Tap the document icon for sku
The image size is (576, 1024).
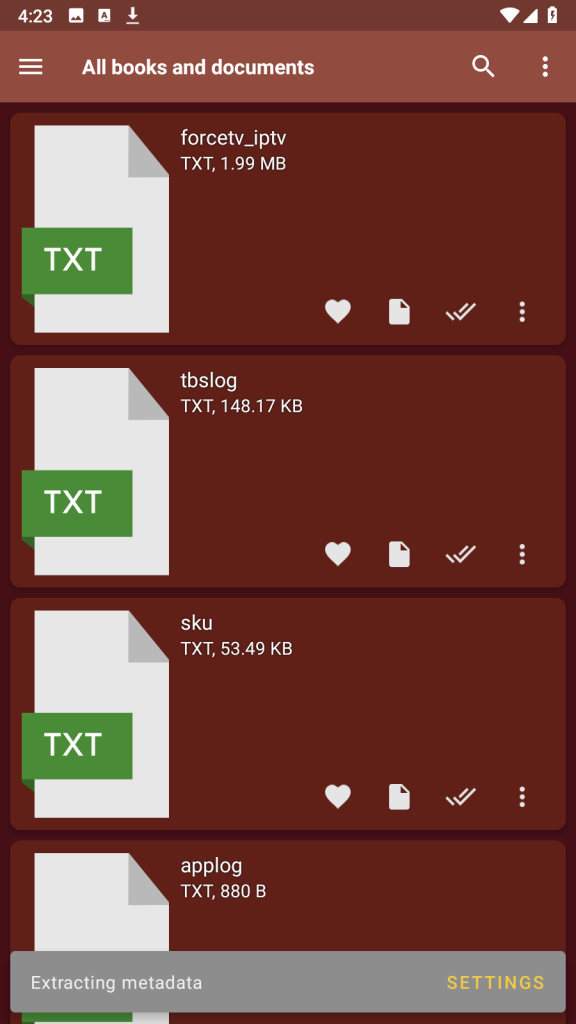[399, 797]
